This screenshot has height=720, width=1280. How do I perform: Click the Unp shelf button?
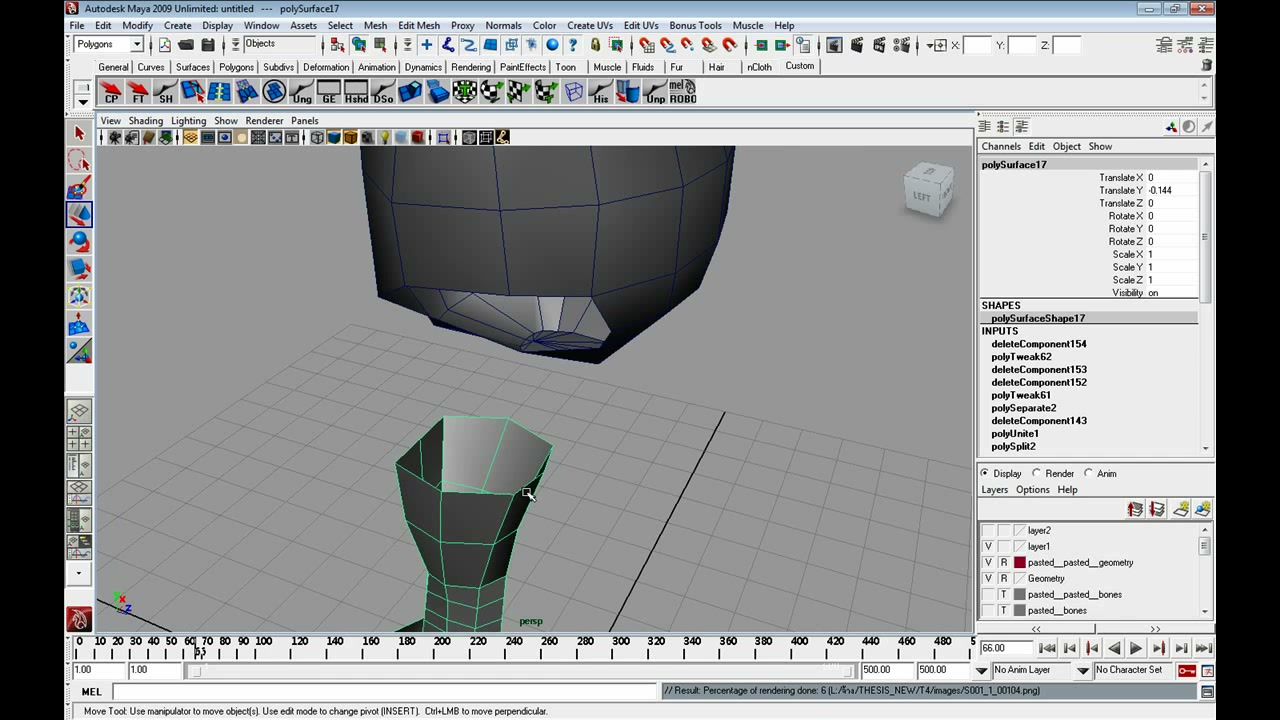coord(655,93)
